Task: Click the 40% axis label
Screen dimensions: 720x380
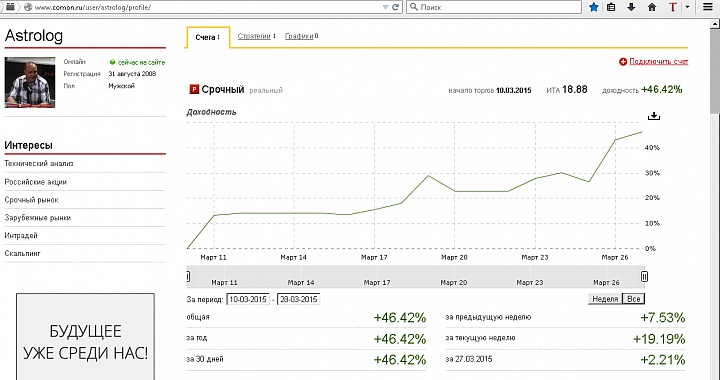Action: pyautogui.click(x=652, y=148)
